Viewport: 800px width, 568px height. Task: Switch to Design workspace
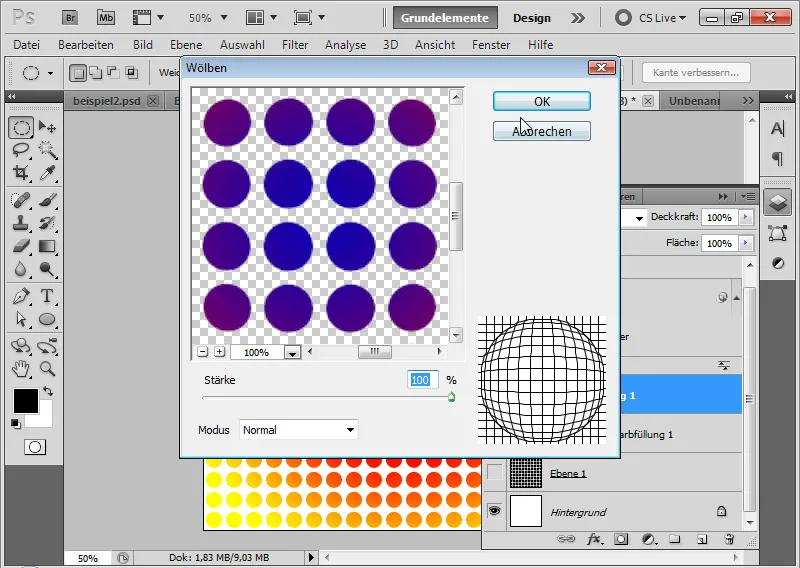532,18
